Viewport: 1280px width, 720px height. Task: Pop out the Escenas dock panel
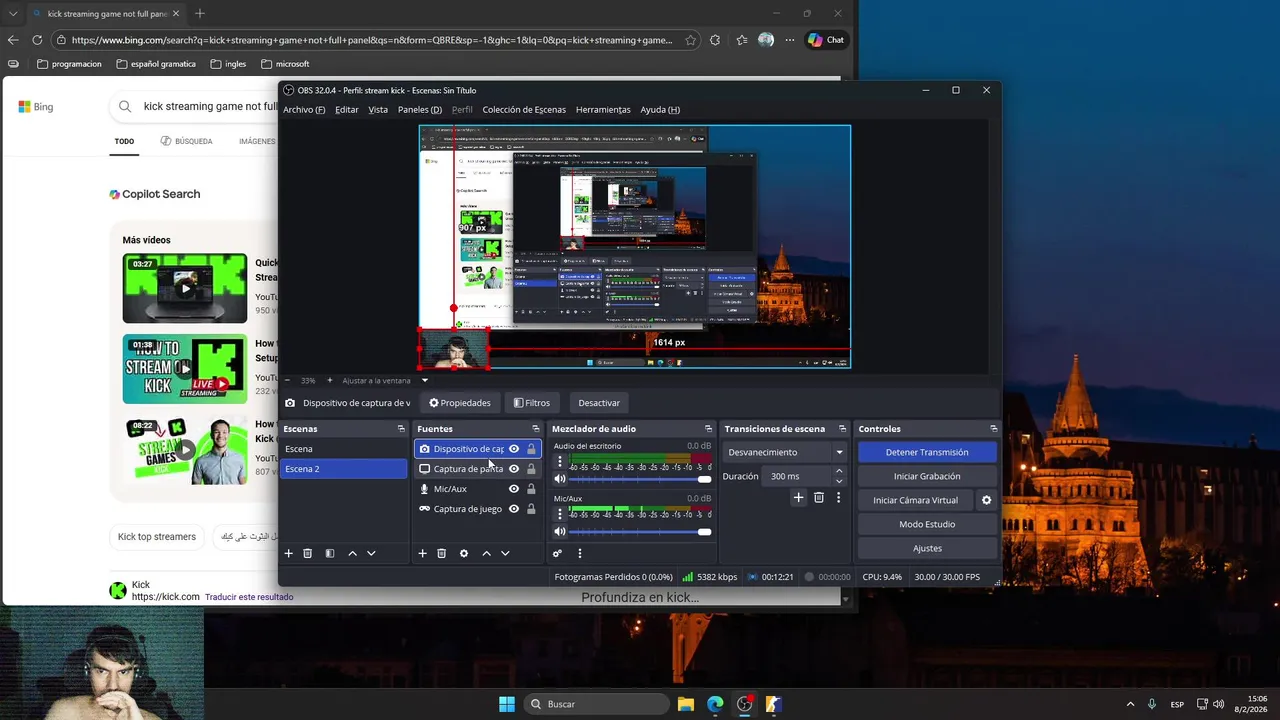401,429
